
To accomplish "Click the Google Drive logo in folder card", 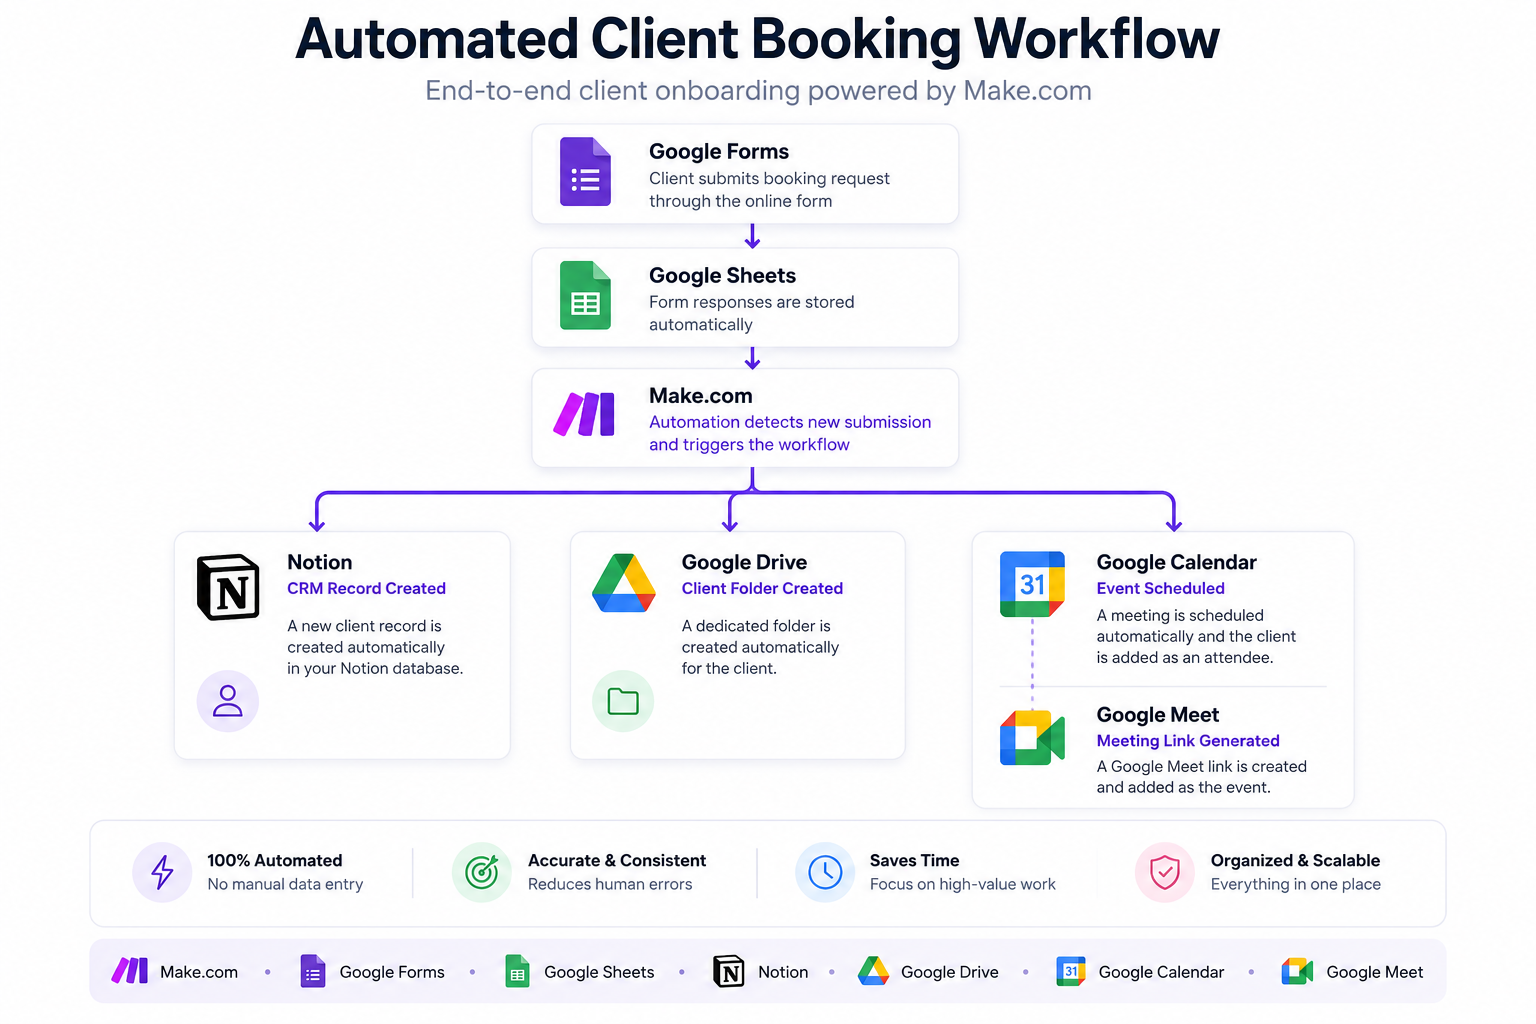I will [624, 583].
